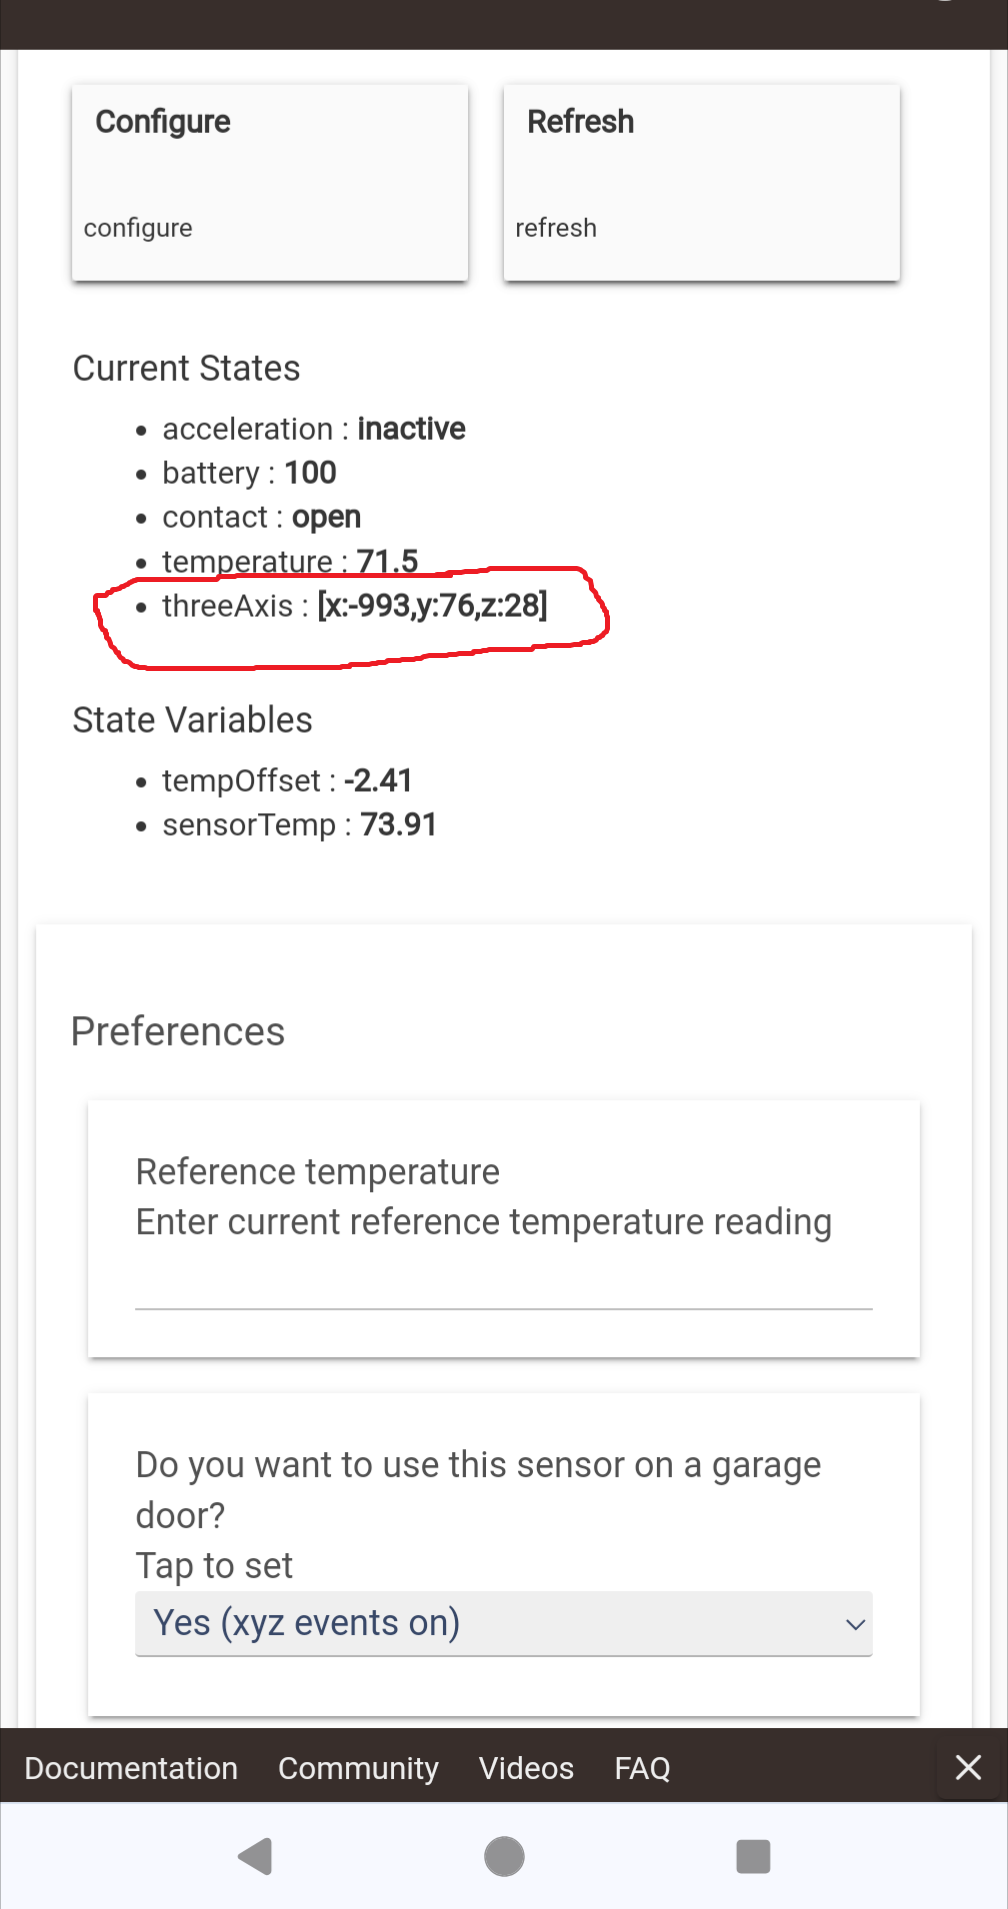Click the battery 100 state entry
This screenshot has width=1008, height=1909.
pos(249,473)
